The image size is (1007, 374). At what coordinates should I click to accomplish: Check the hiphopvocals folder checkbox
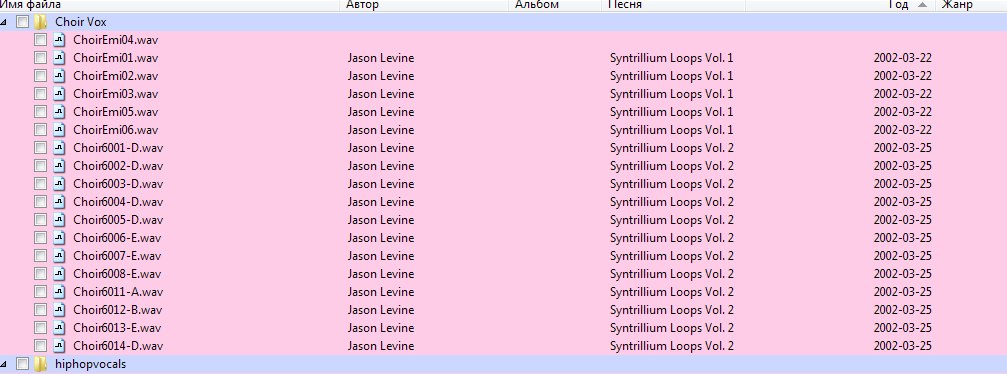[22, 364]
